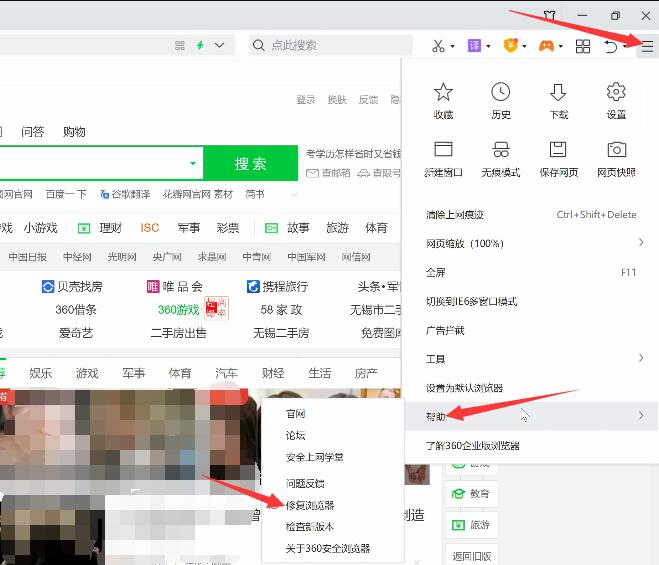This screenshot has height=565, width=659.
Task: Expand the scissors tool dropdown arrow
Action: click(x=452, y=46)
